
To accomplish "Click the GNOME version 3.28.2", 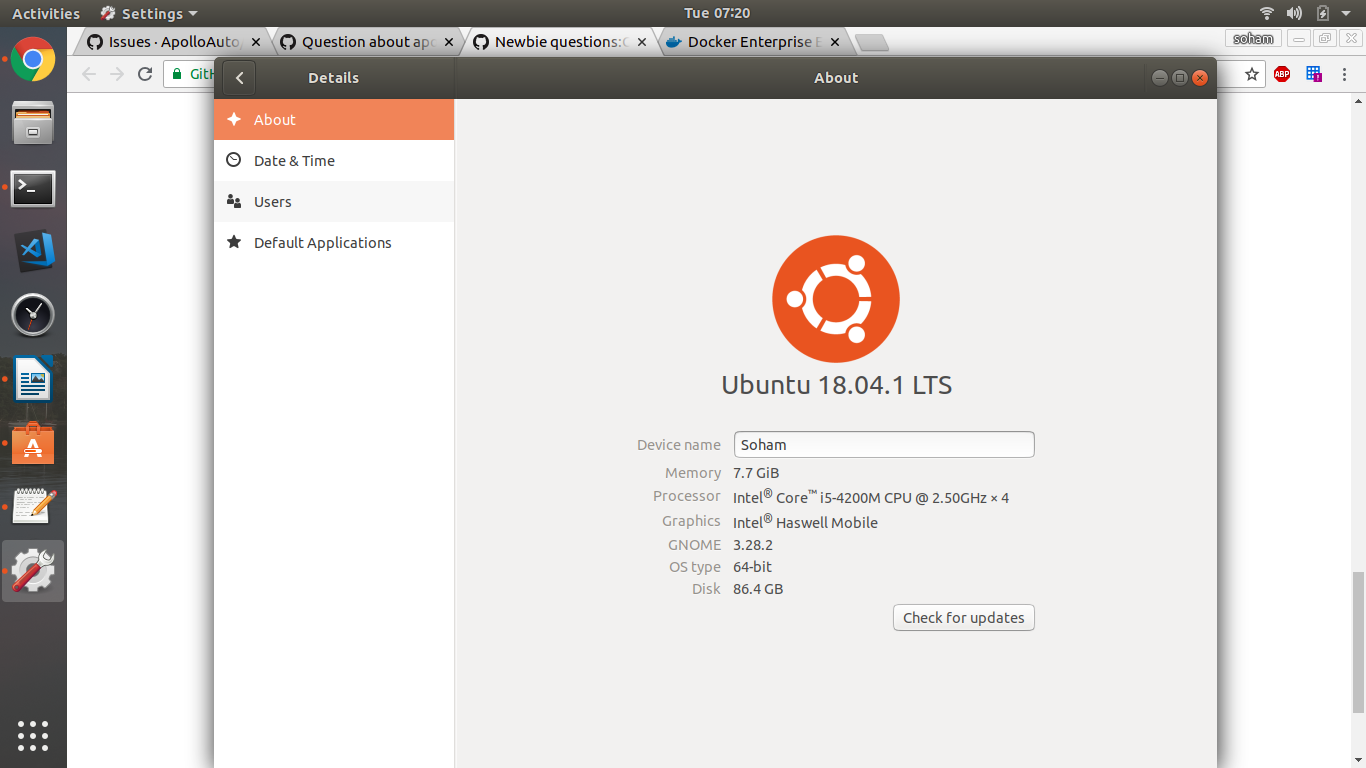I will 753,545.
